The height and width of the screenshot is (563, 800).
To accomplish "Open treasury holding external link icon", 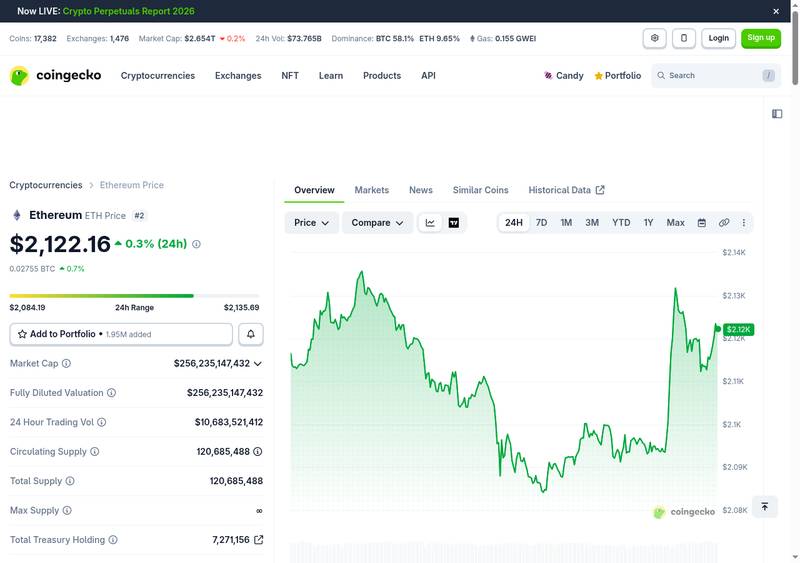I will (x=259, y=540).
